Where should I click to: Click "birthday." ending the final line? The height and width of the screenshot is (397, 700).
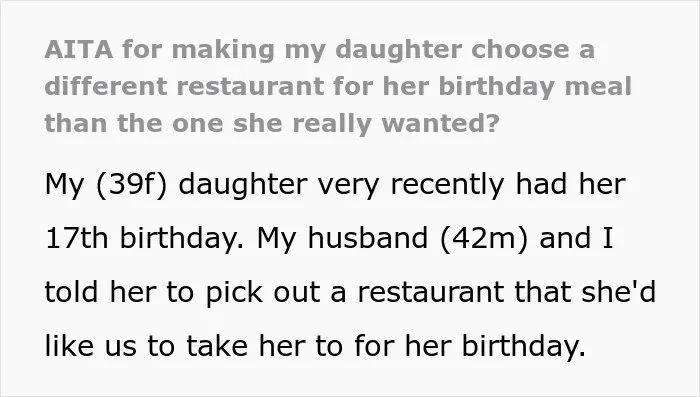pyautogui.click(x=523, y=346)
